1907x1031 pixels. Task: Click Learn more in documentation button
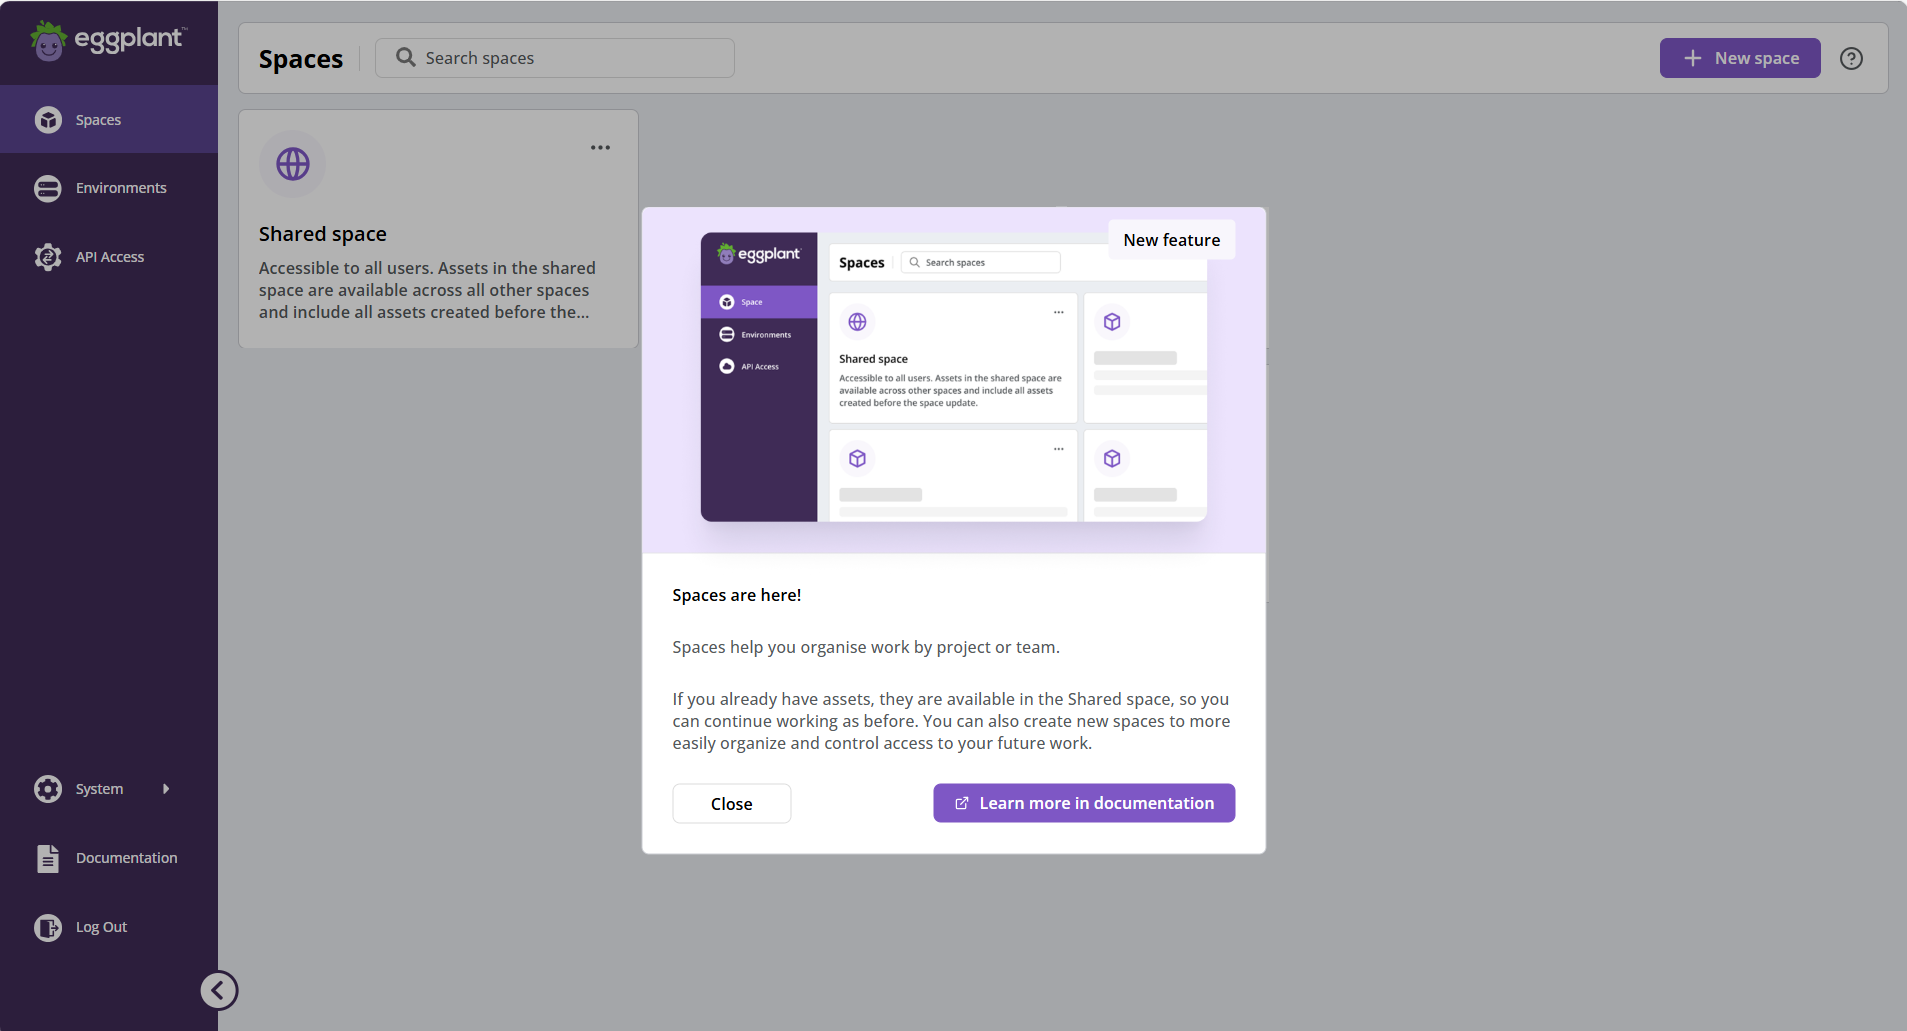pos(1084,803)
